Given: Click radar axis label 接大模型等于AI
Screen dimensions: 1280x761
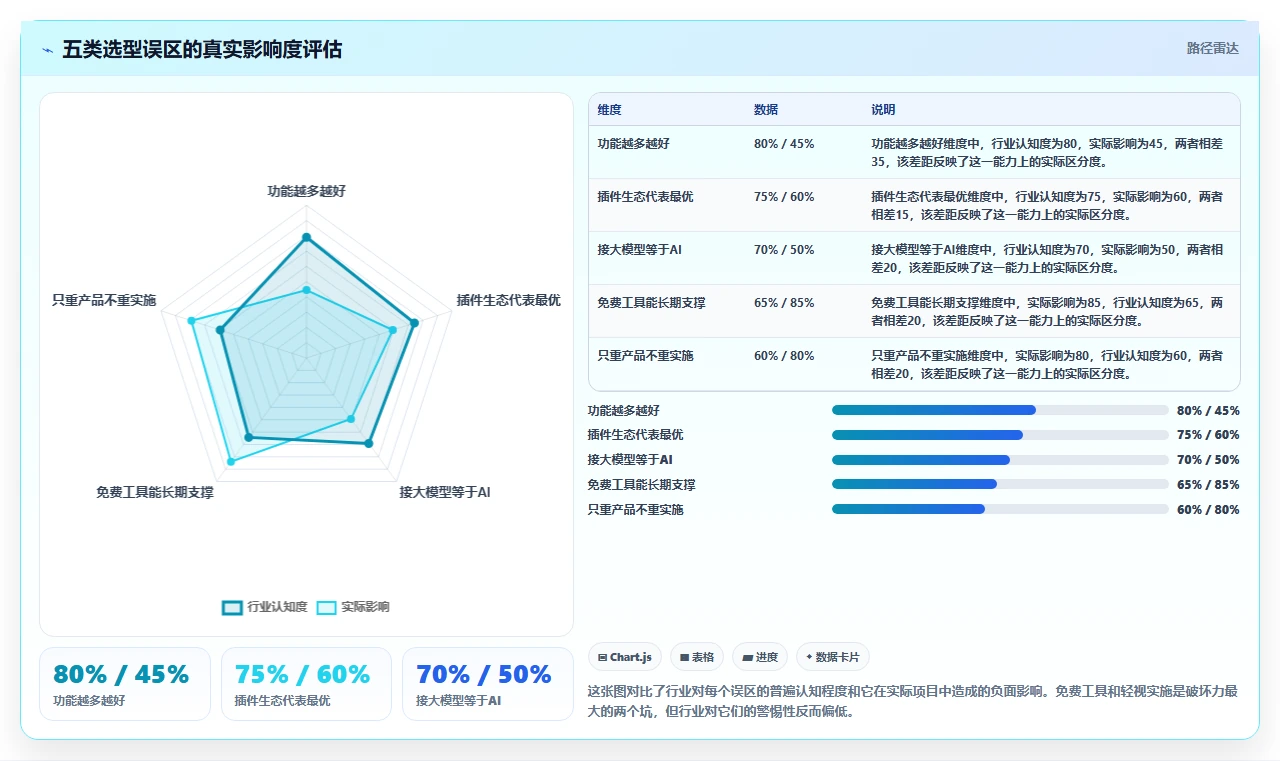Looking at the screenshot, I should [x=445, y=492].
